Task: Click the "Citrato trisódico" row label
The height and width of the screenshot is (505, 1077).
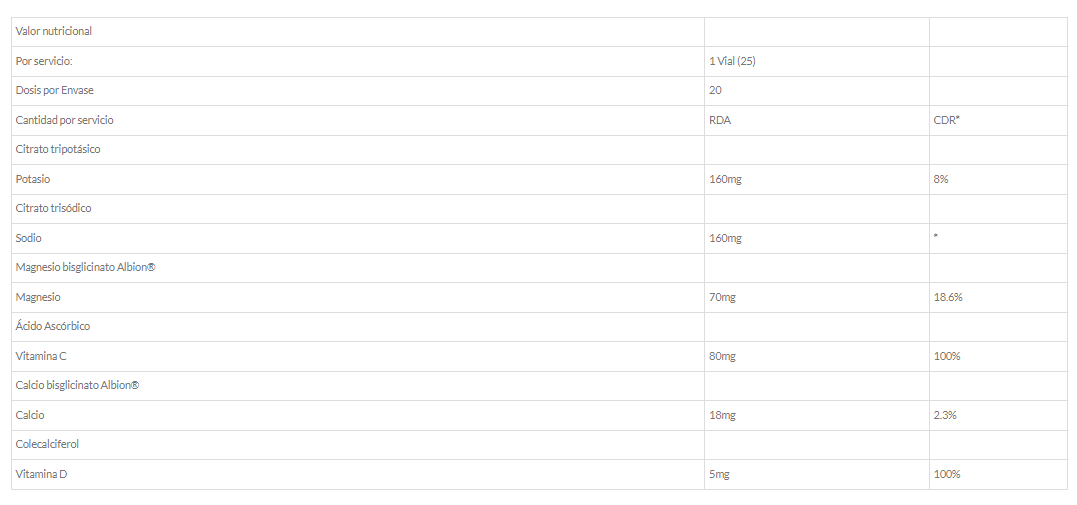Action: click(x=54, y=208)
